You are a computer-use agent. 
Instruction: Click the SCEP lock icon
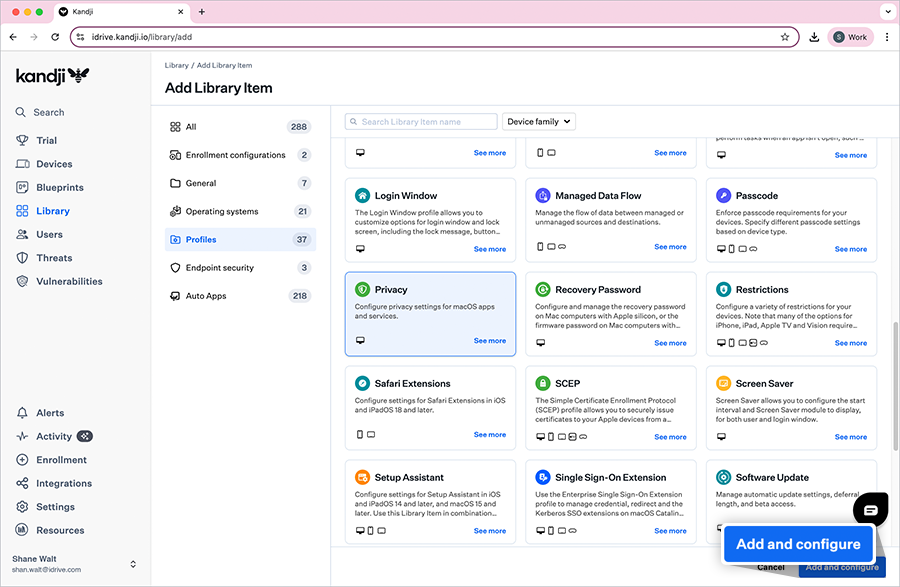(543, 384)
